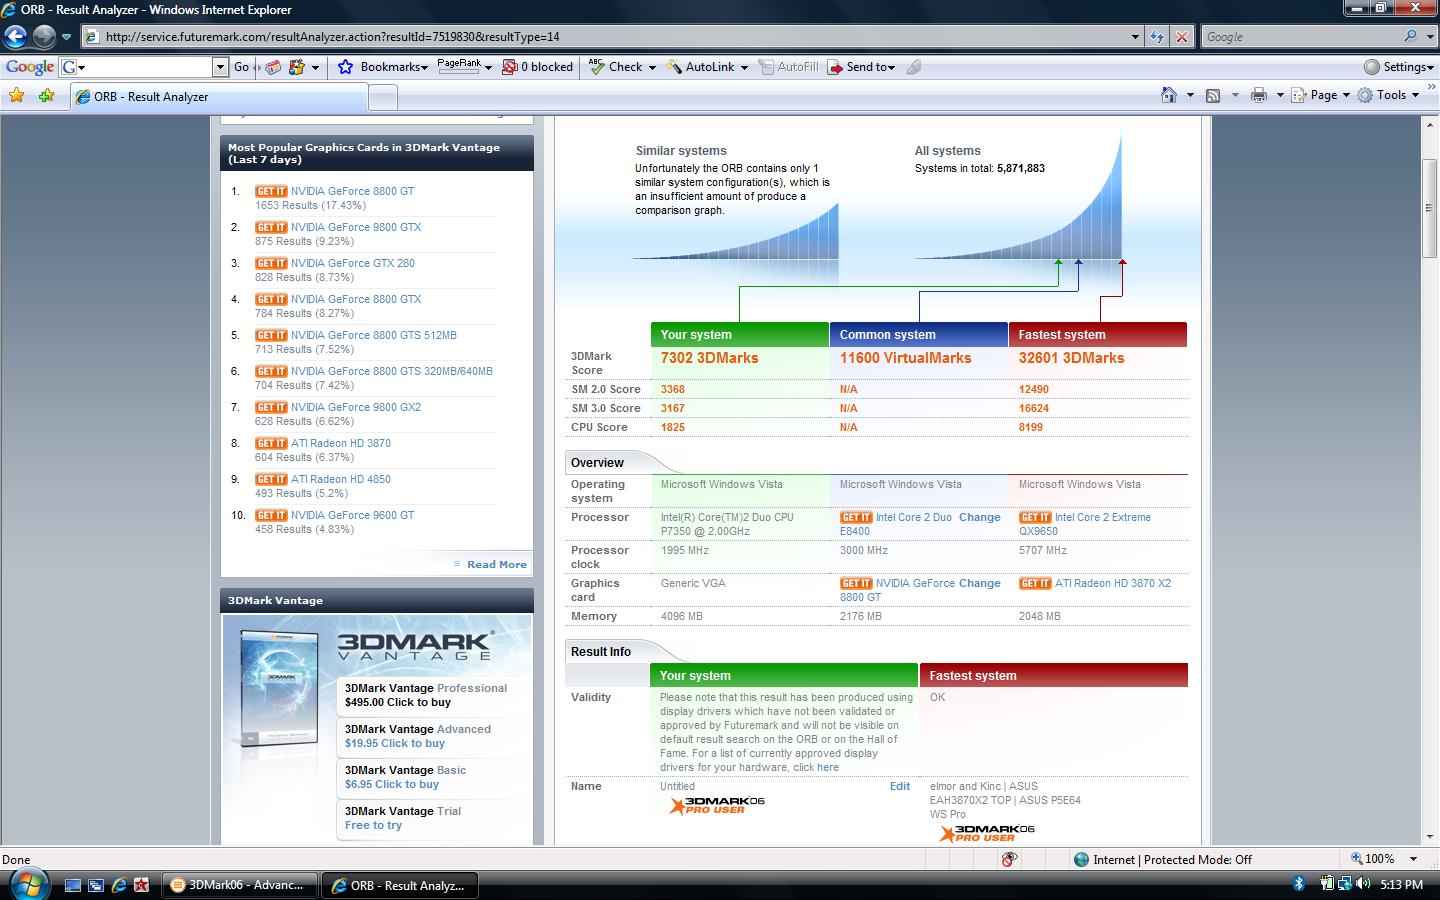Click the Google Toolbar Bookmarks star
The height and width of the screenshot is (900, 1440).
pos(346,67)
